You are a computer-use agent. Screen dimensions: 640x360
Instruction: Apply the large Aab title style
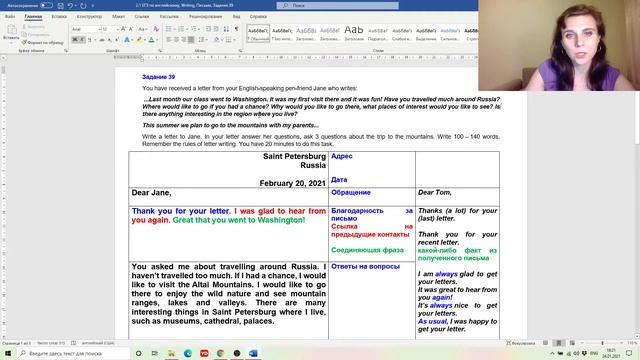coord(354,33)
